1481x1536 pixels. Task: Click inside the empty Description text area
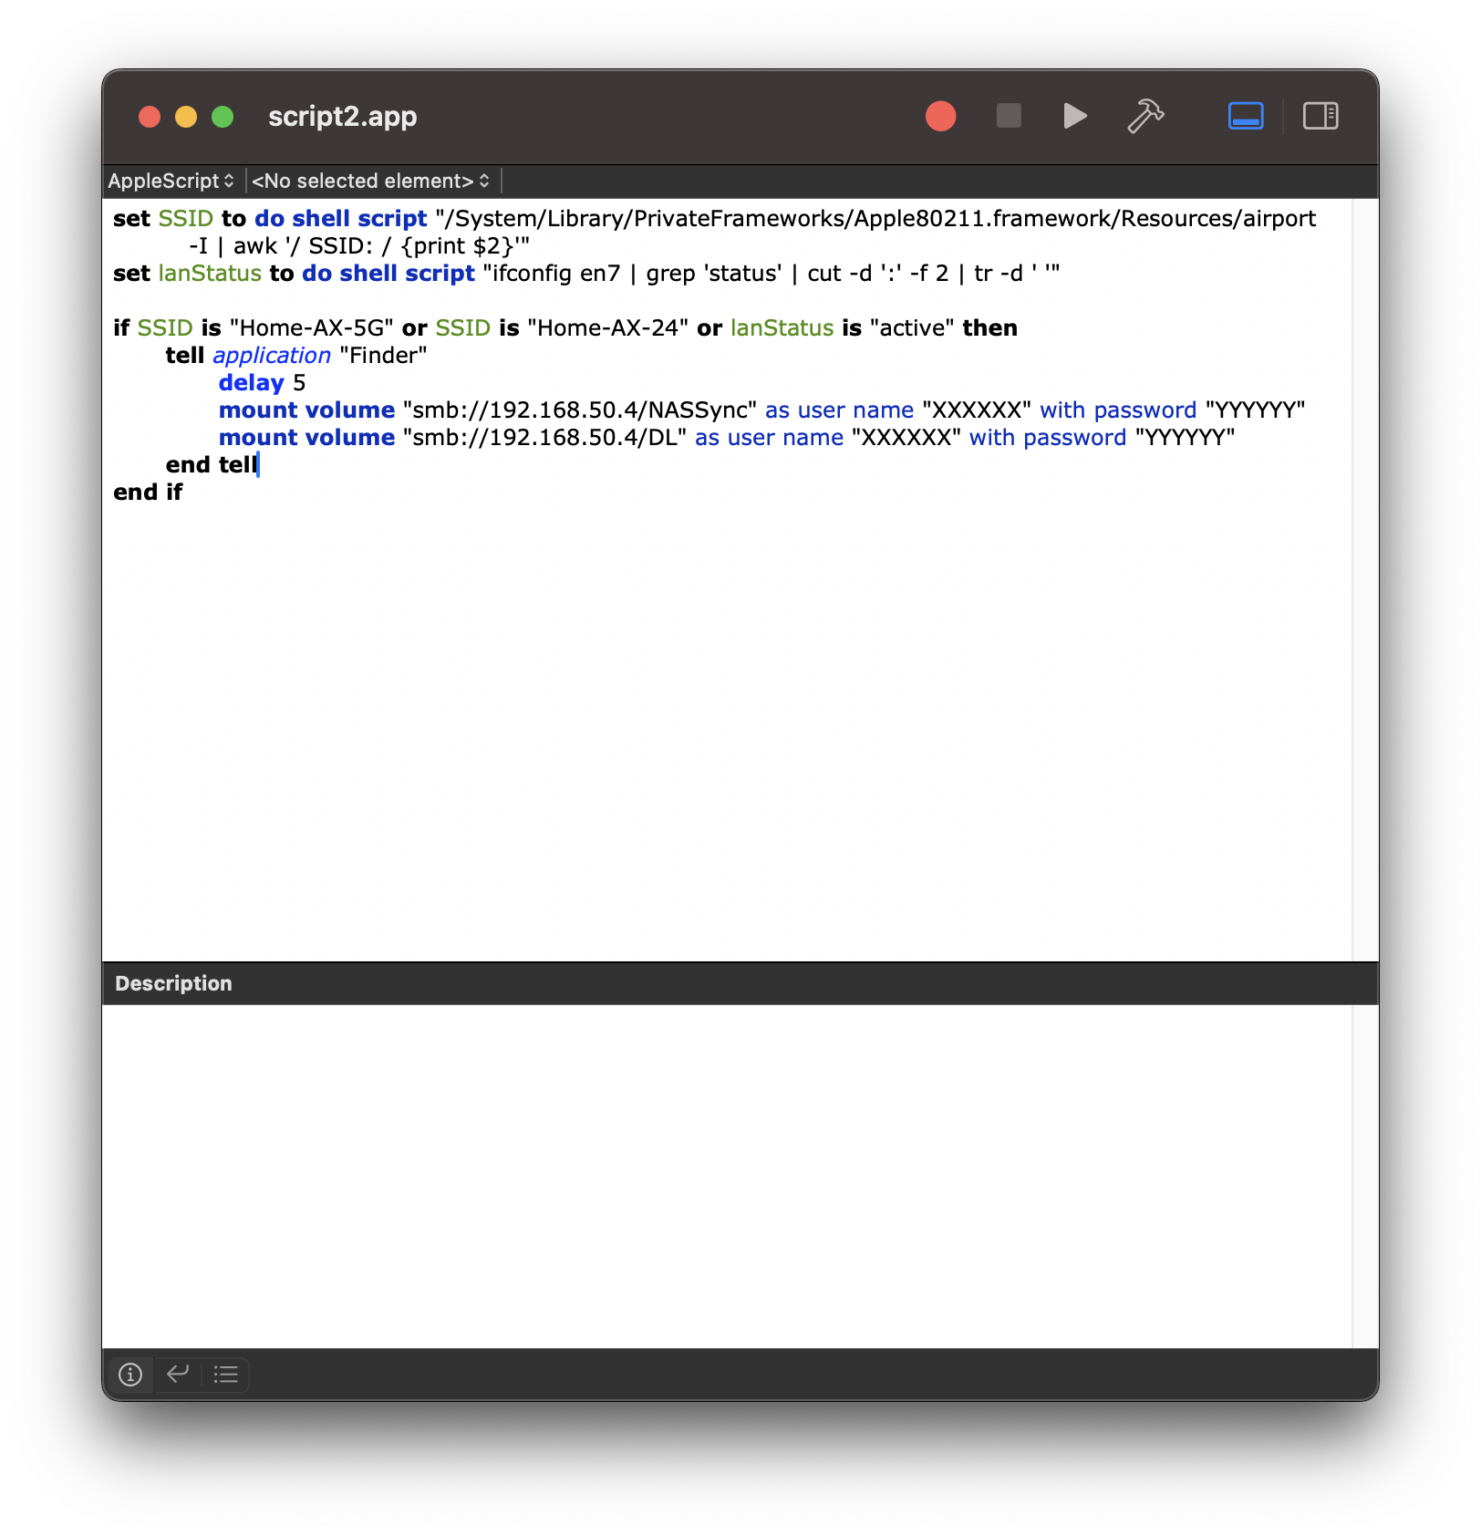726,1176
